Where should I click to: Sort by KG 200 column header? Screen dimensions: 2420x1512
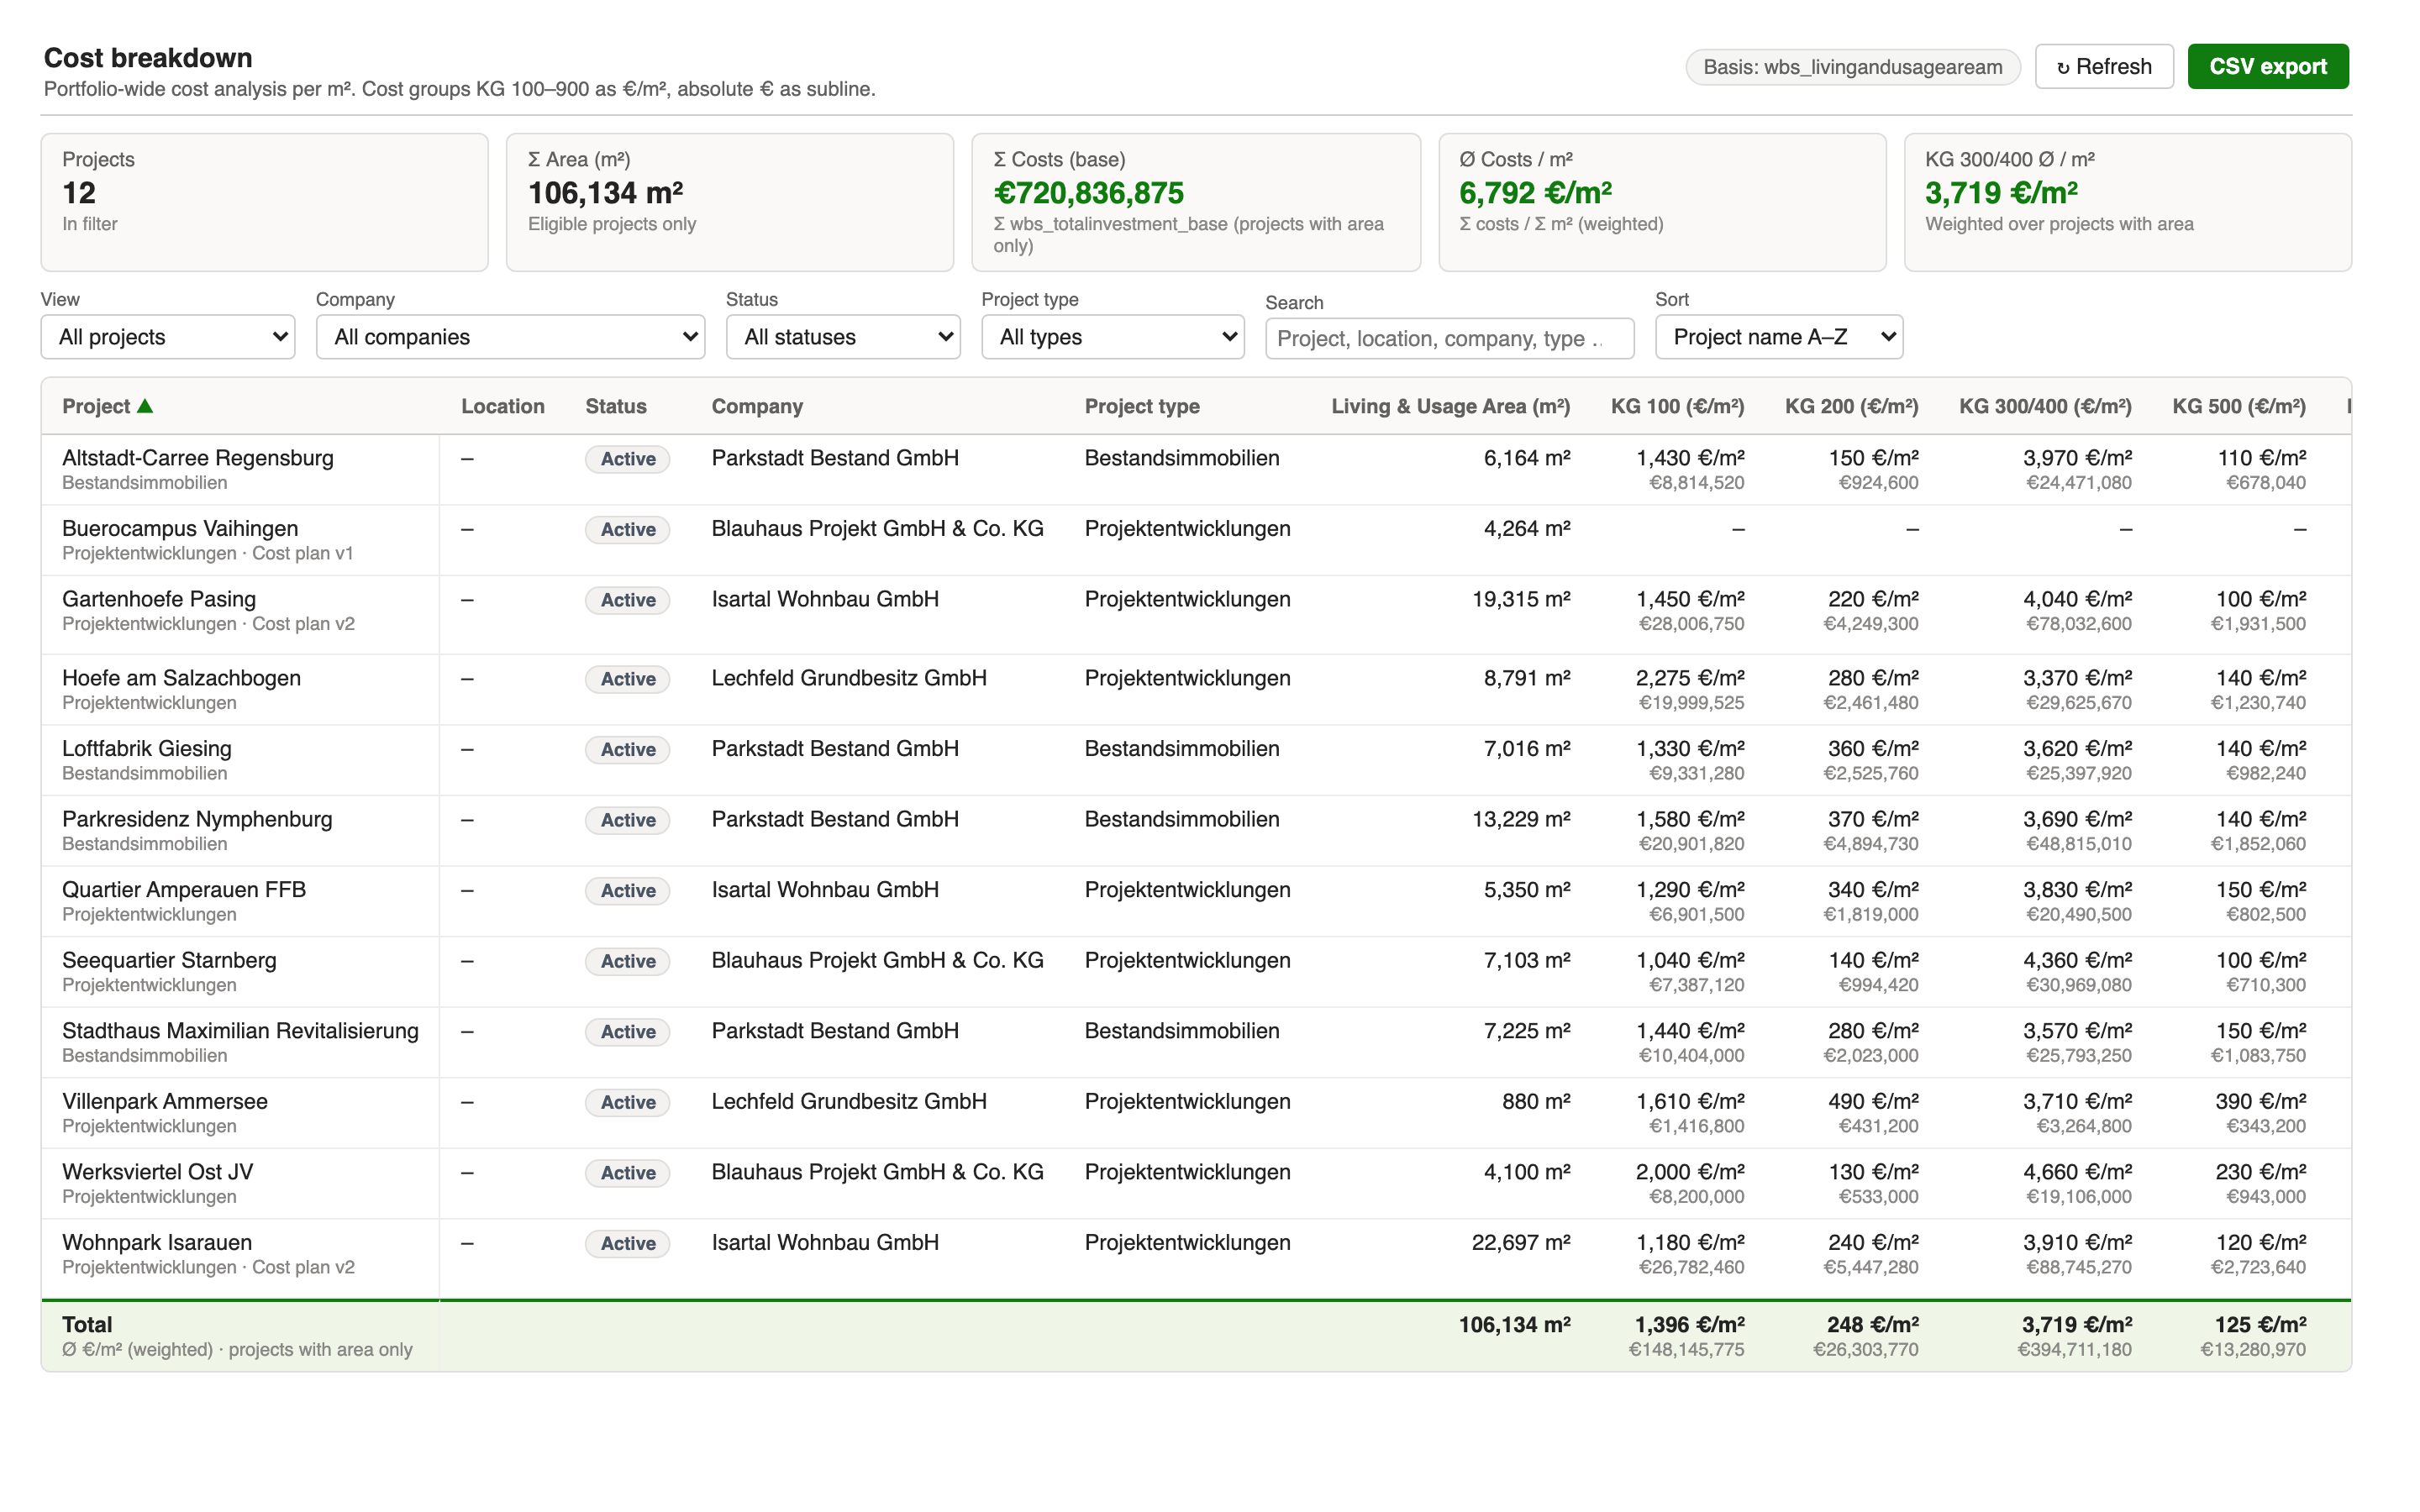1851,406
